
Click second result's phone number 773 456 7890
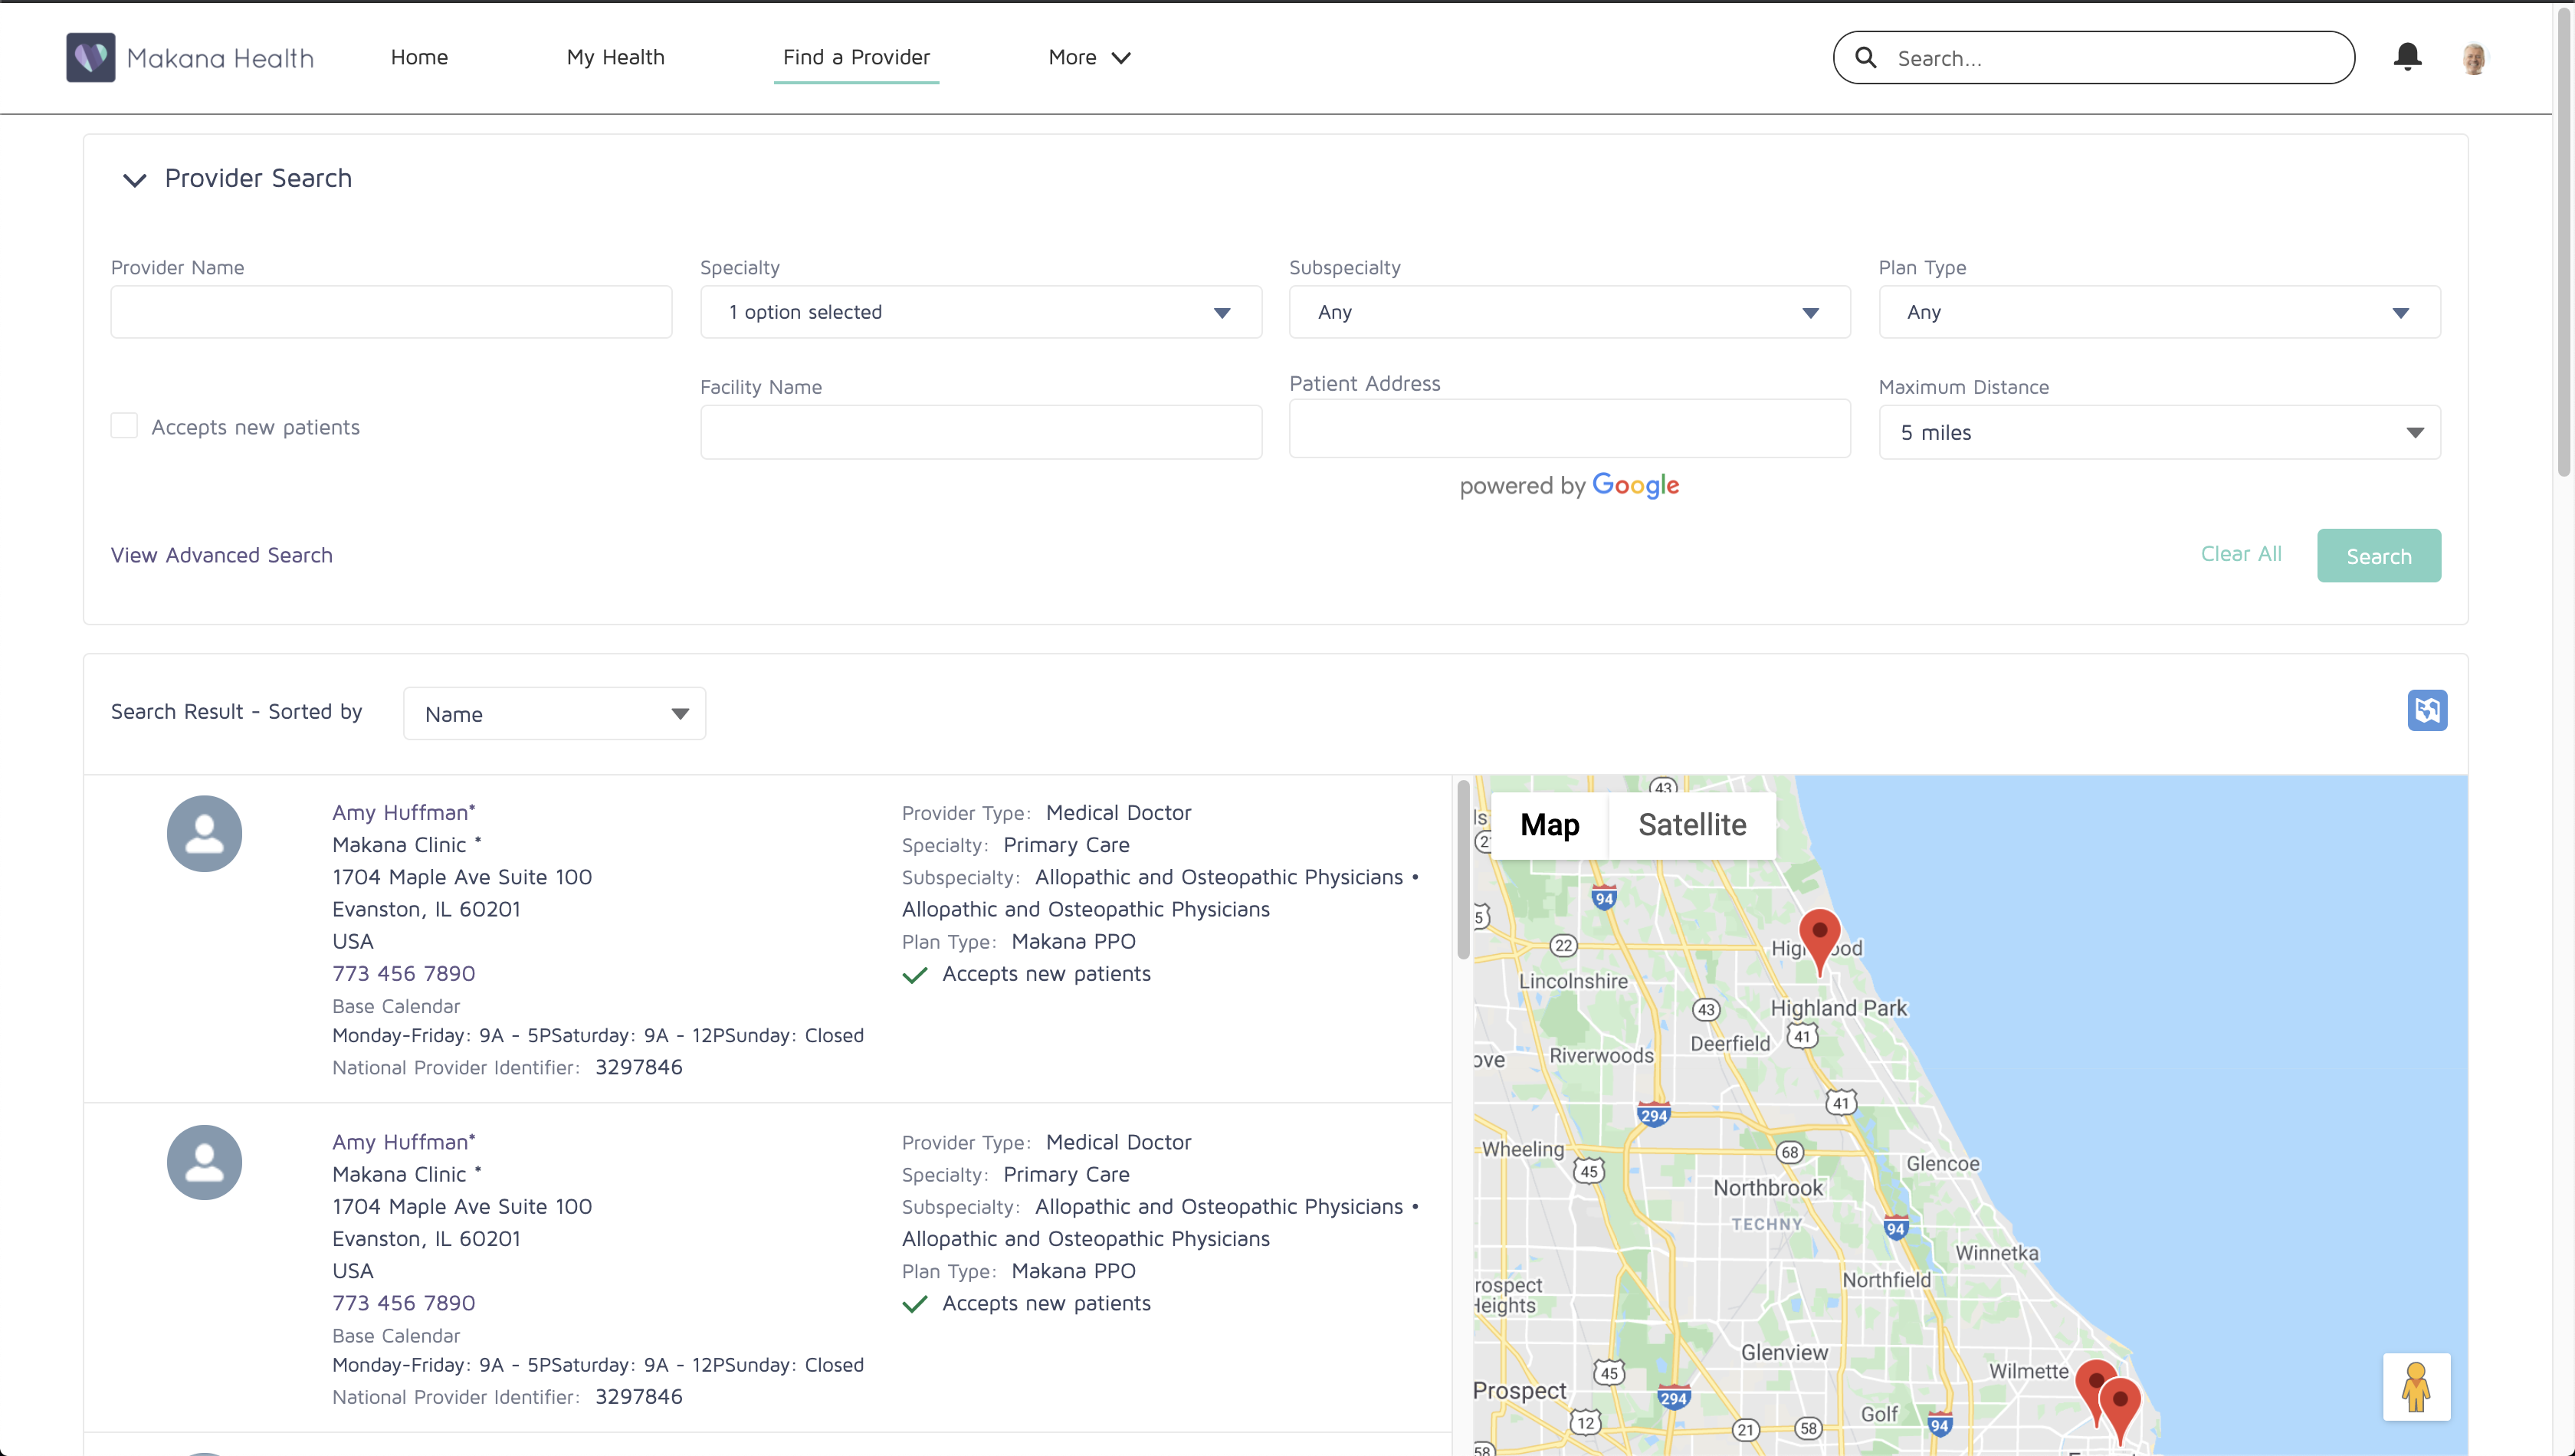[x=404, y=1303]
